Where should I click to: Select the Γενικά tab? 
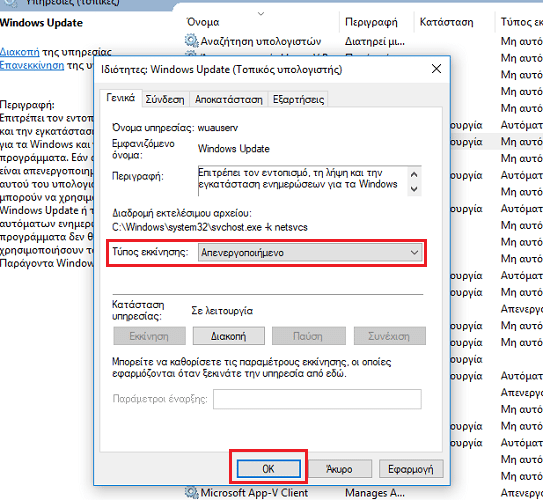click(121, 98)
